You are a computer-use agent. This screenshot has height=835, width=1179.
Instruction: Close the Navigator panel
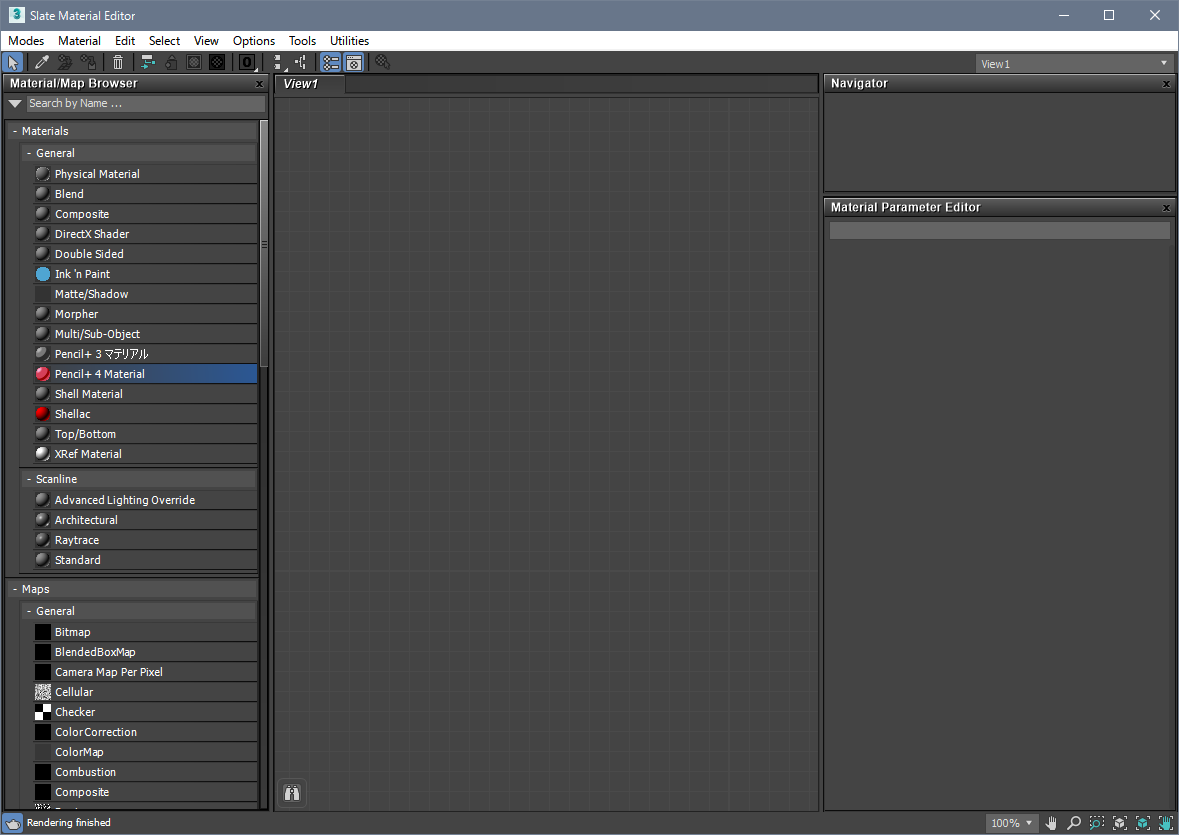1166,84
